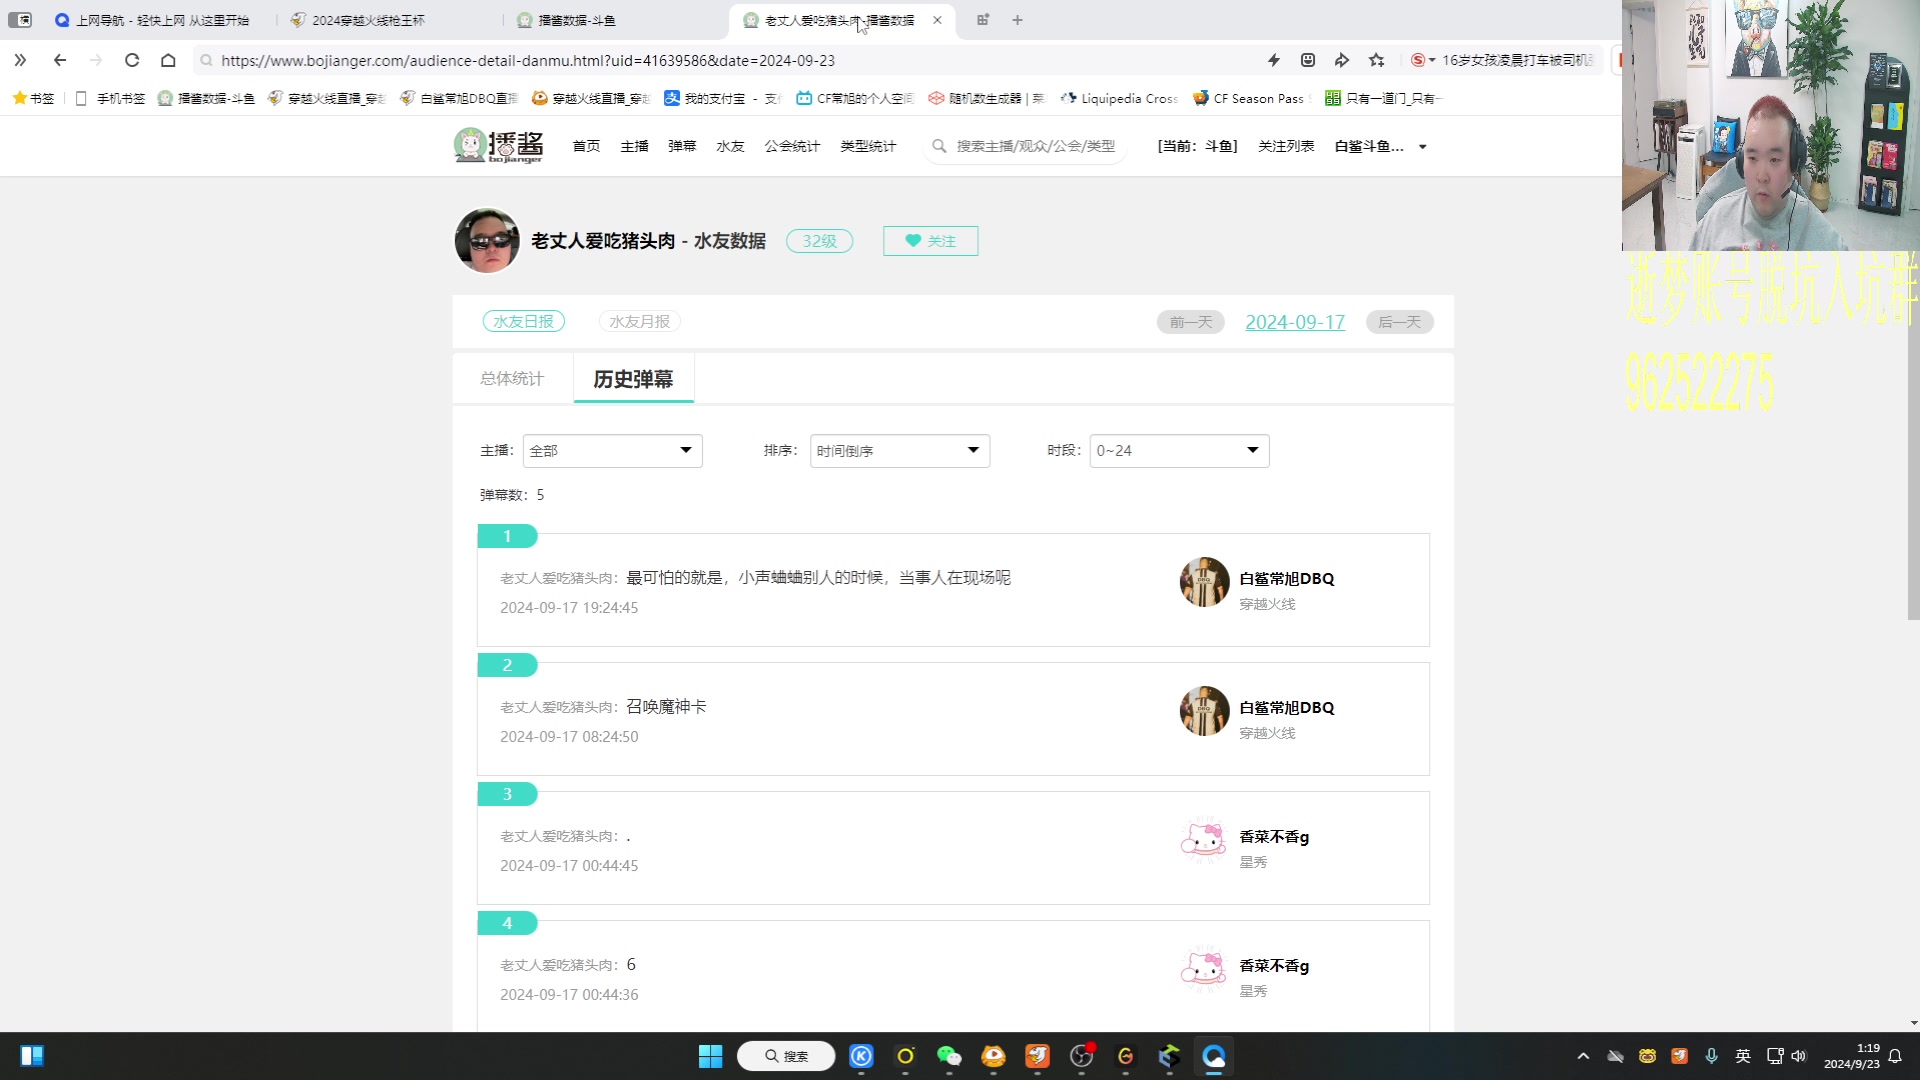Open 水友 in the site navigation

[x=730, y=146]
